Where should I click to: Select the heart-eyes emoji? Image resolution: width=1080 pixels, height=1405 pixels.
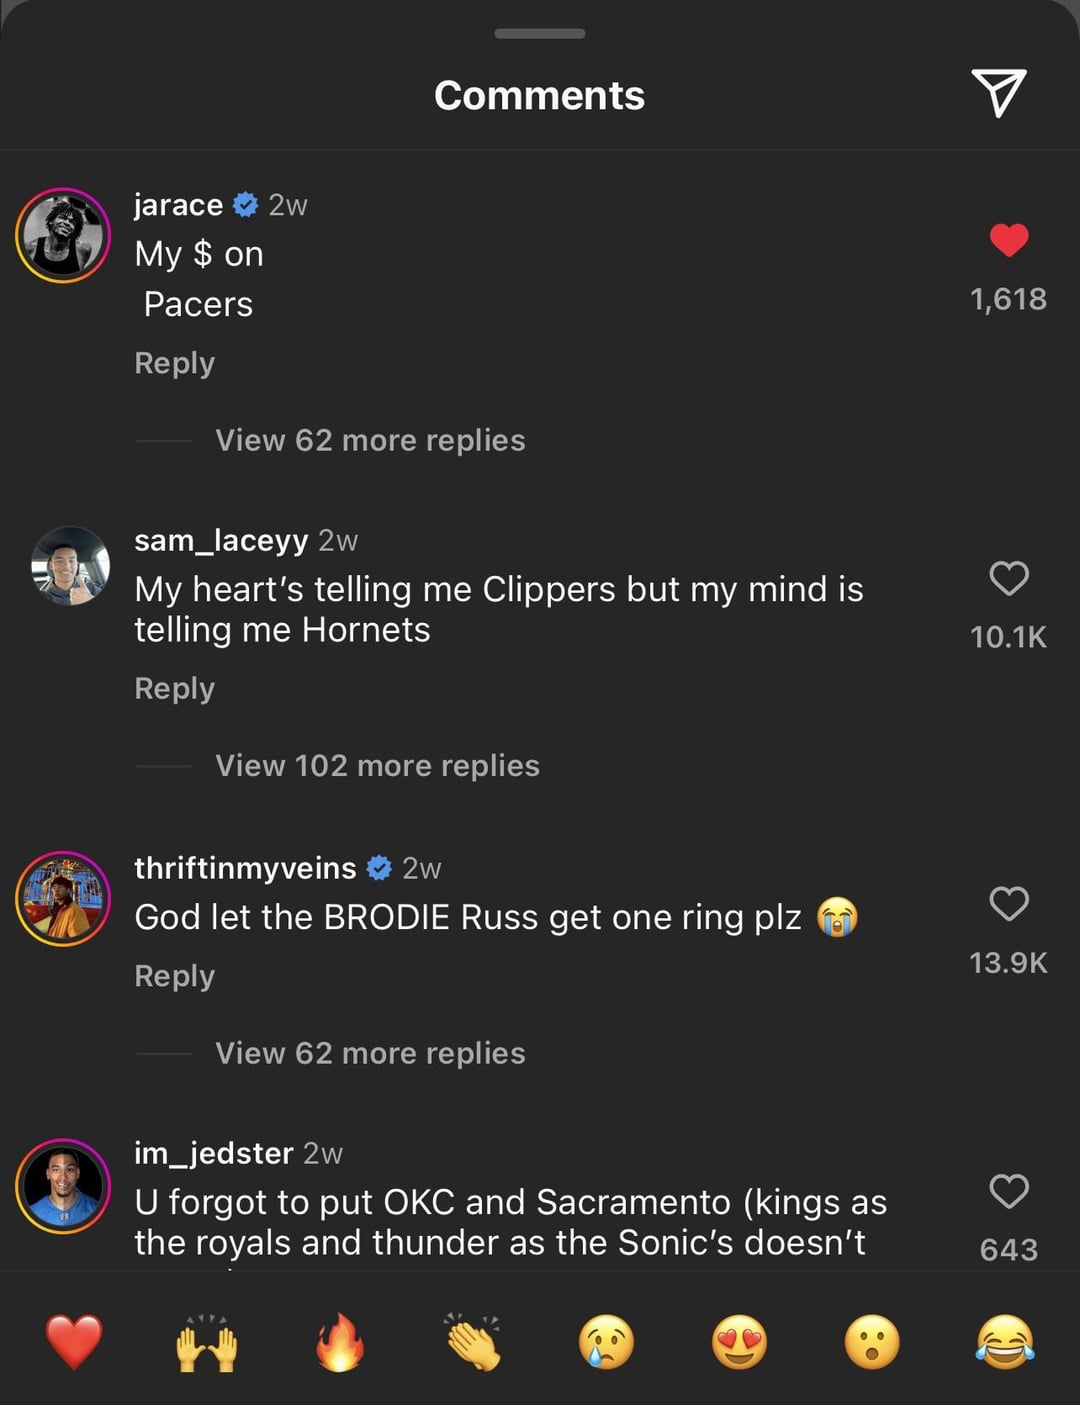point(739,1342)
